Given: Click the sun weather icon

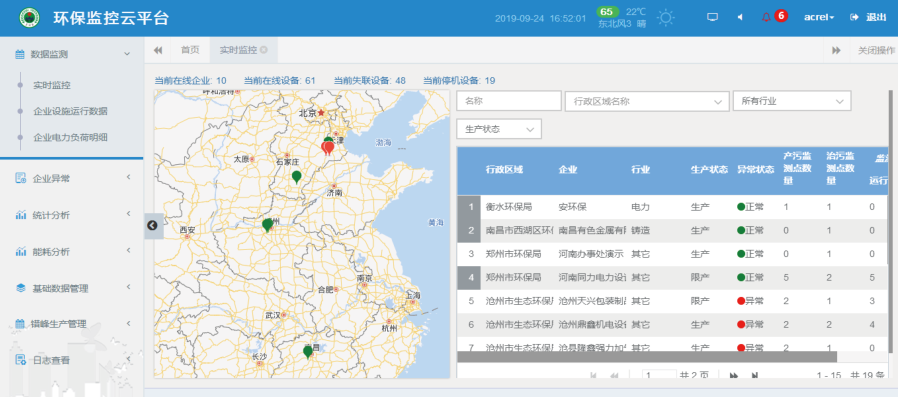Looking at the screenshot, I should 665,17.
